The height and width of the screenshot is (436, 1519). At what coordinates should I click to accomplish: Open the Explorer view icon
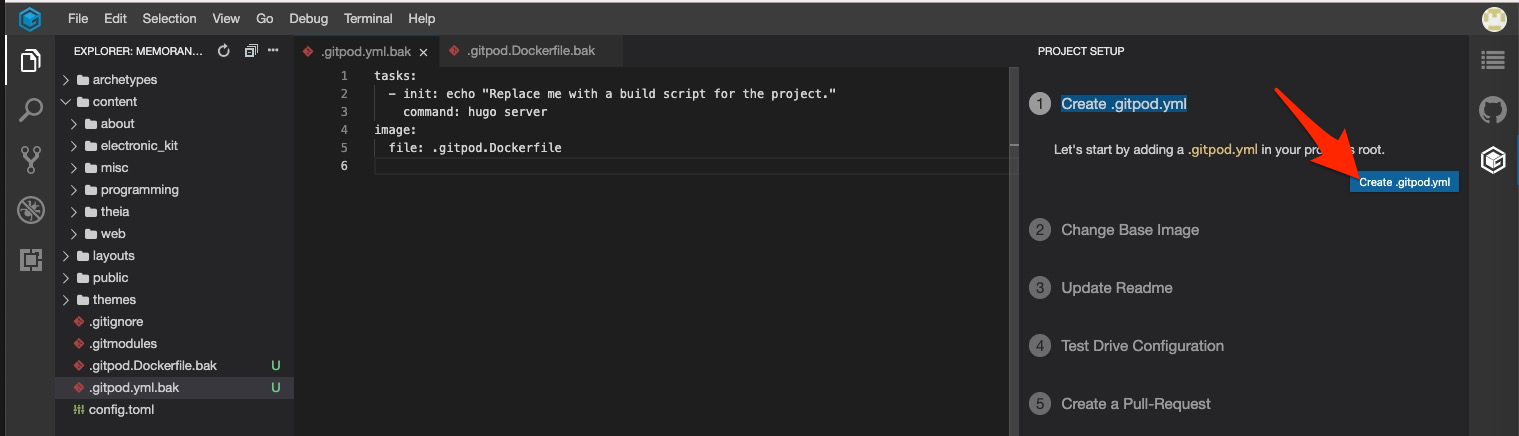point(30,60)
